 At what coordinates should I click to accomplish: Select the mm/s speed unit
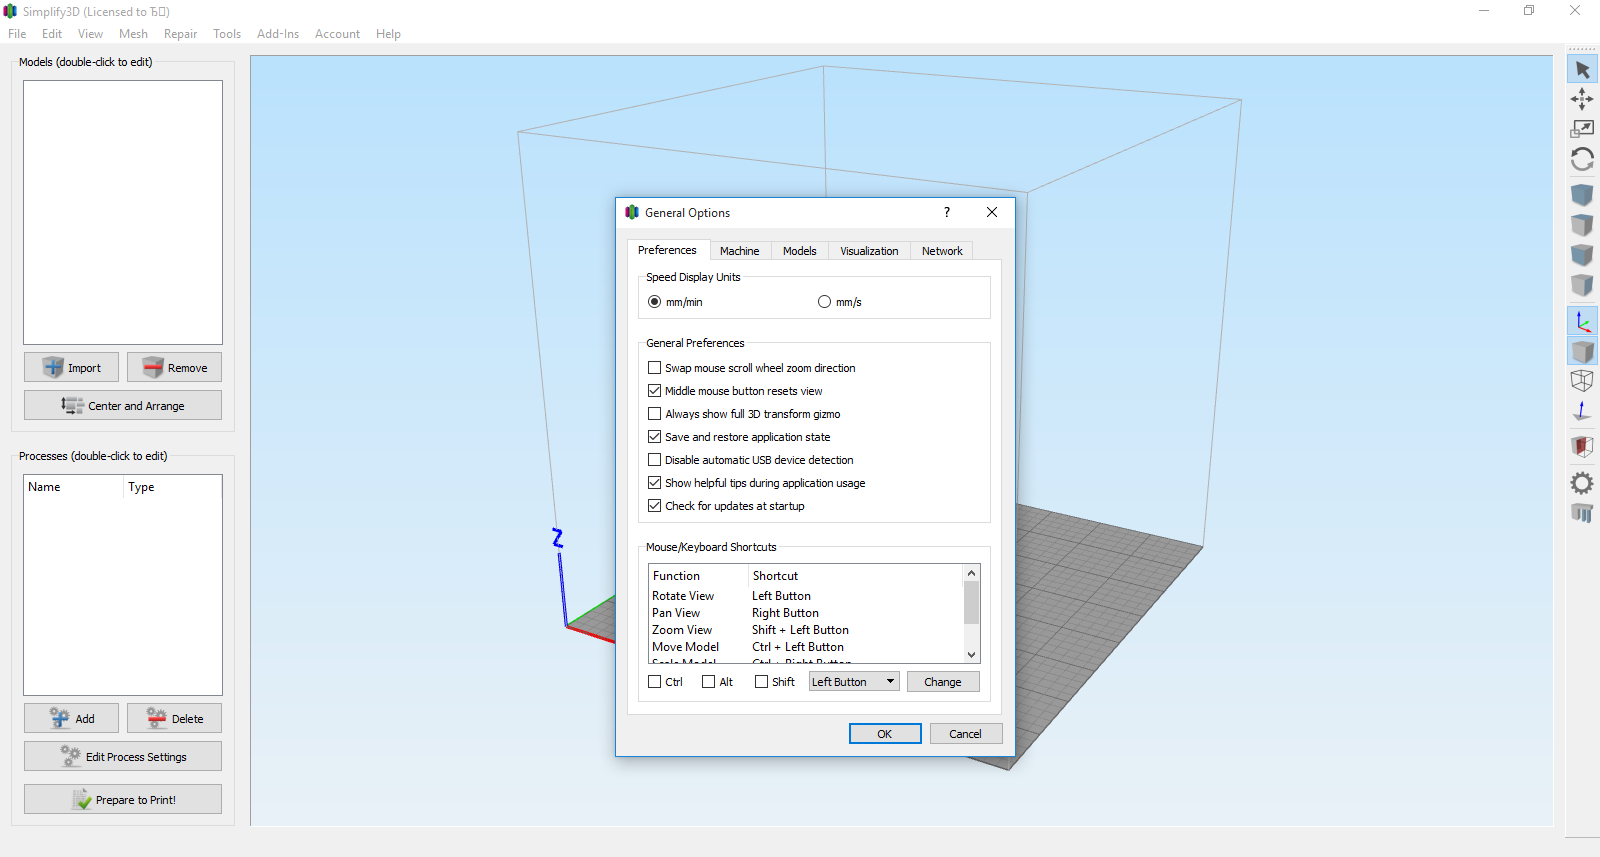point(839,302)
